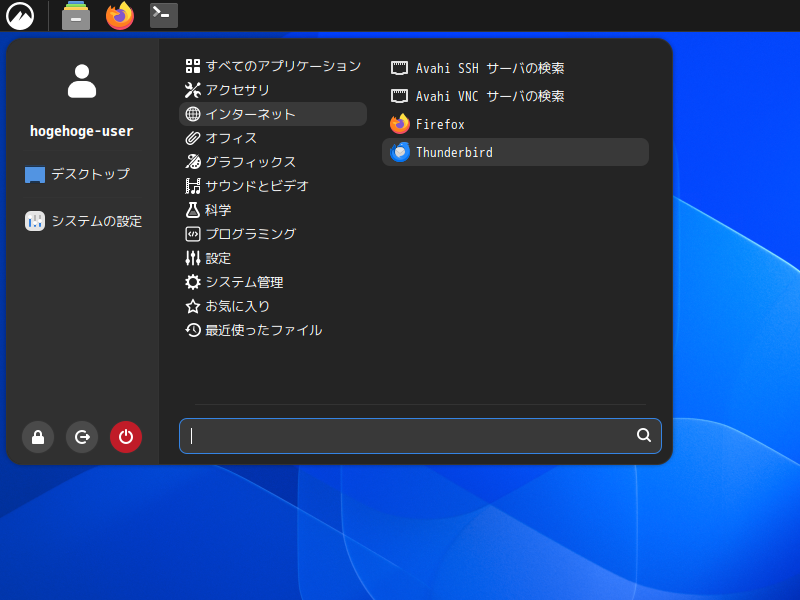Log out using the exit-arrow button

point(82,437)
